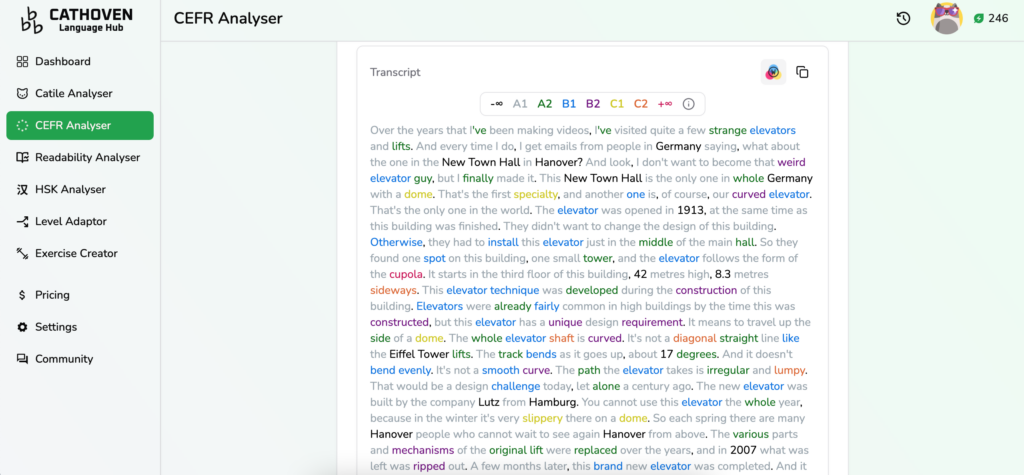The image size is (1024, 475).
Task: Click the colorful circles icon in Transcript
Action: pos(773,72)
